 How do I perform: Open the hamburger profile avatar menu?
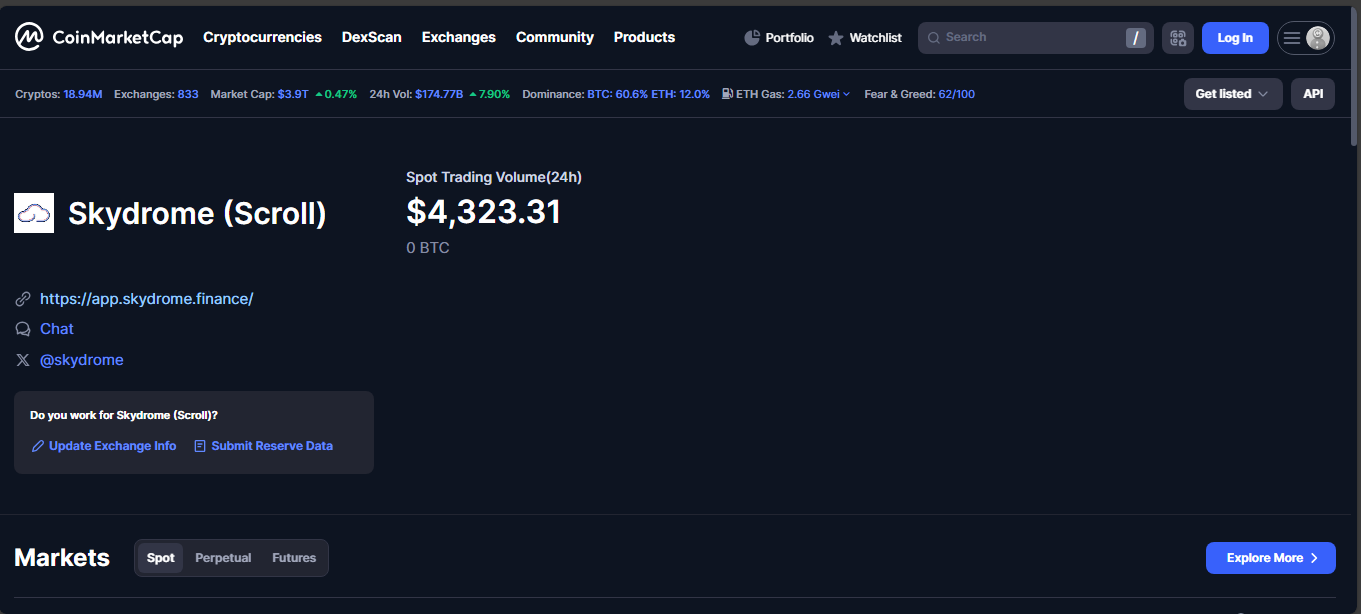coord(1305,38)
